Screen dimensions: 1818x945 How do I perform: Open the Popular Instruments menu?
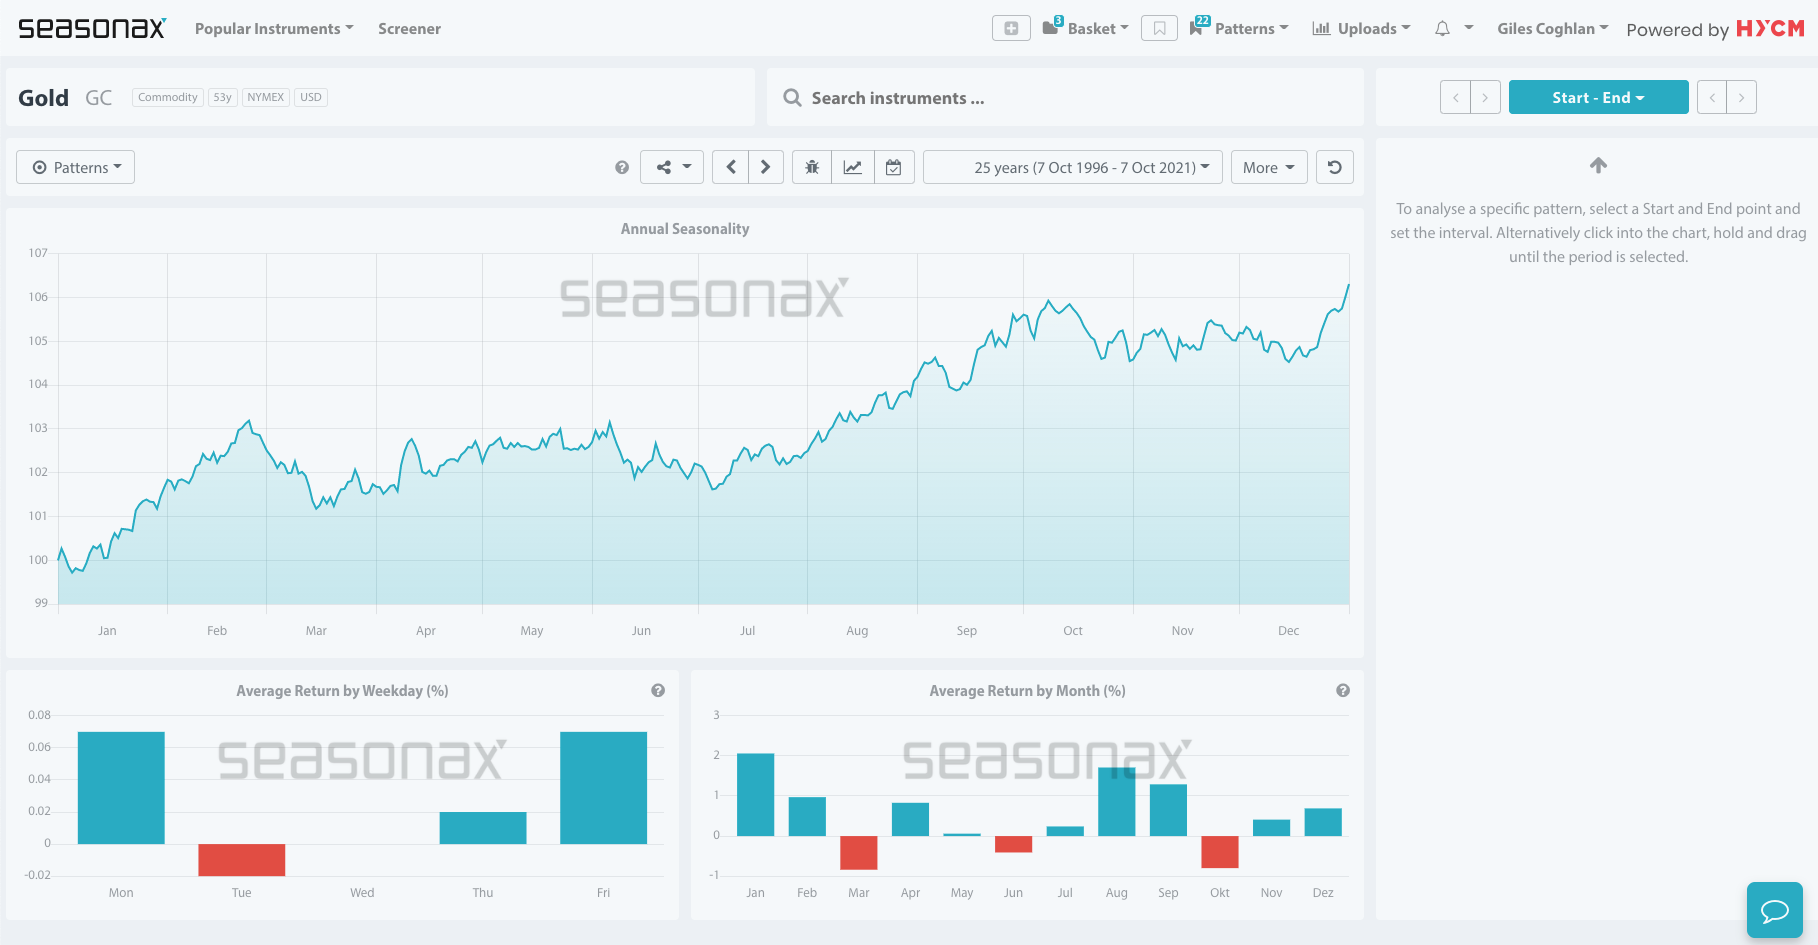click(274, 29)
